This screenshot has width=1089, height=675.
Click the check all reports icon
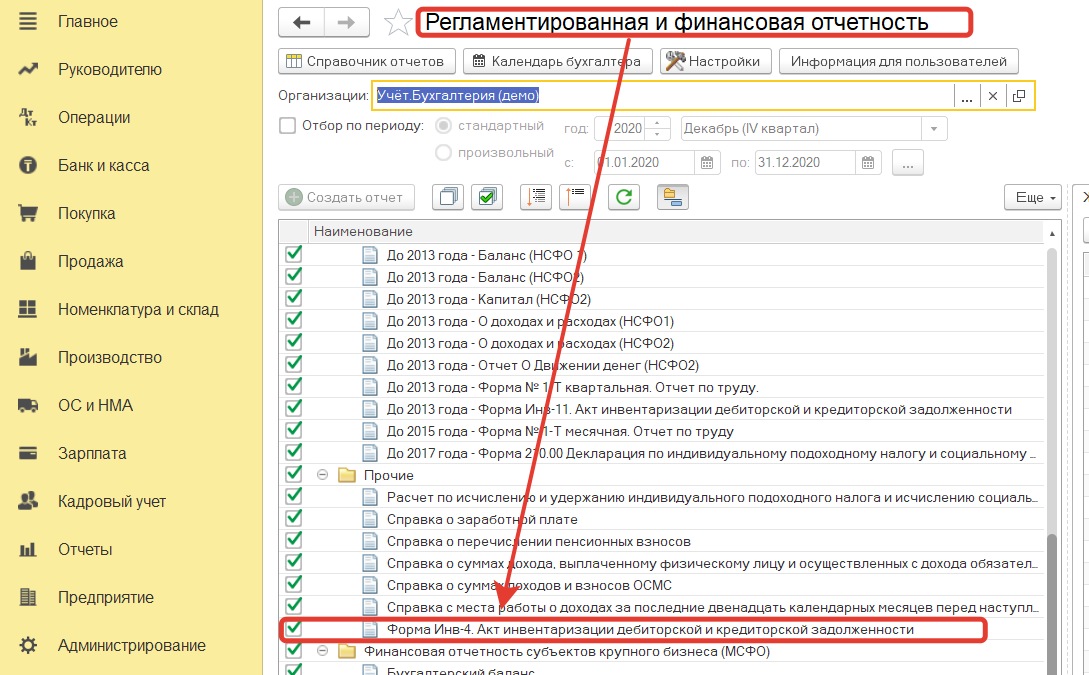tap(487, 197)
